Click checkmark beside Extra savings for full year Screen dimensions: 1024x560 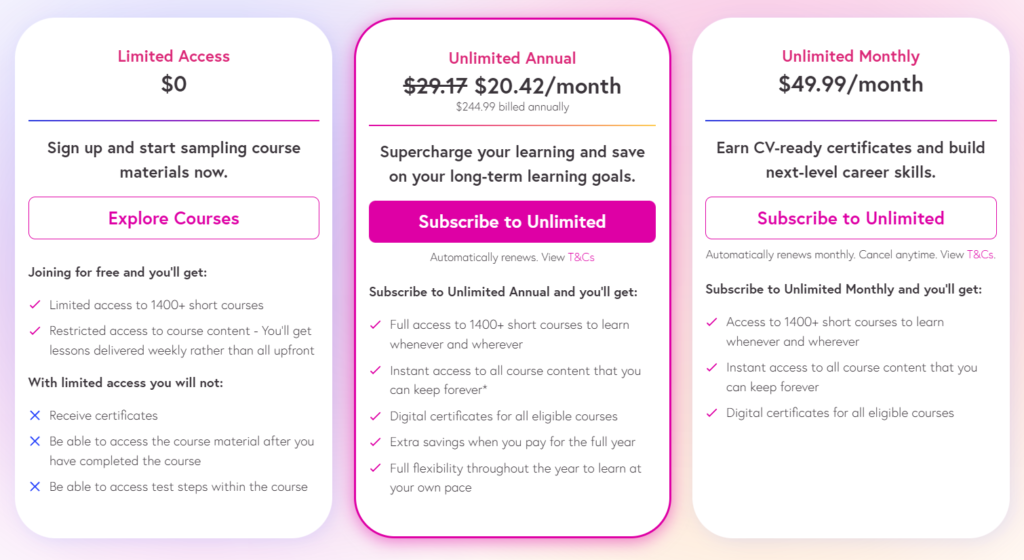click(x=376, y=442)
